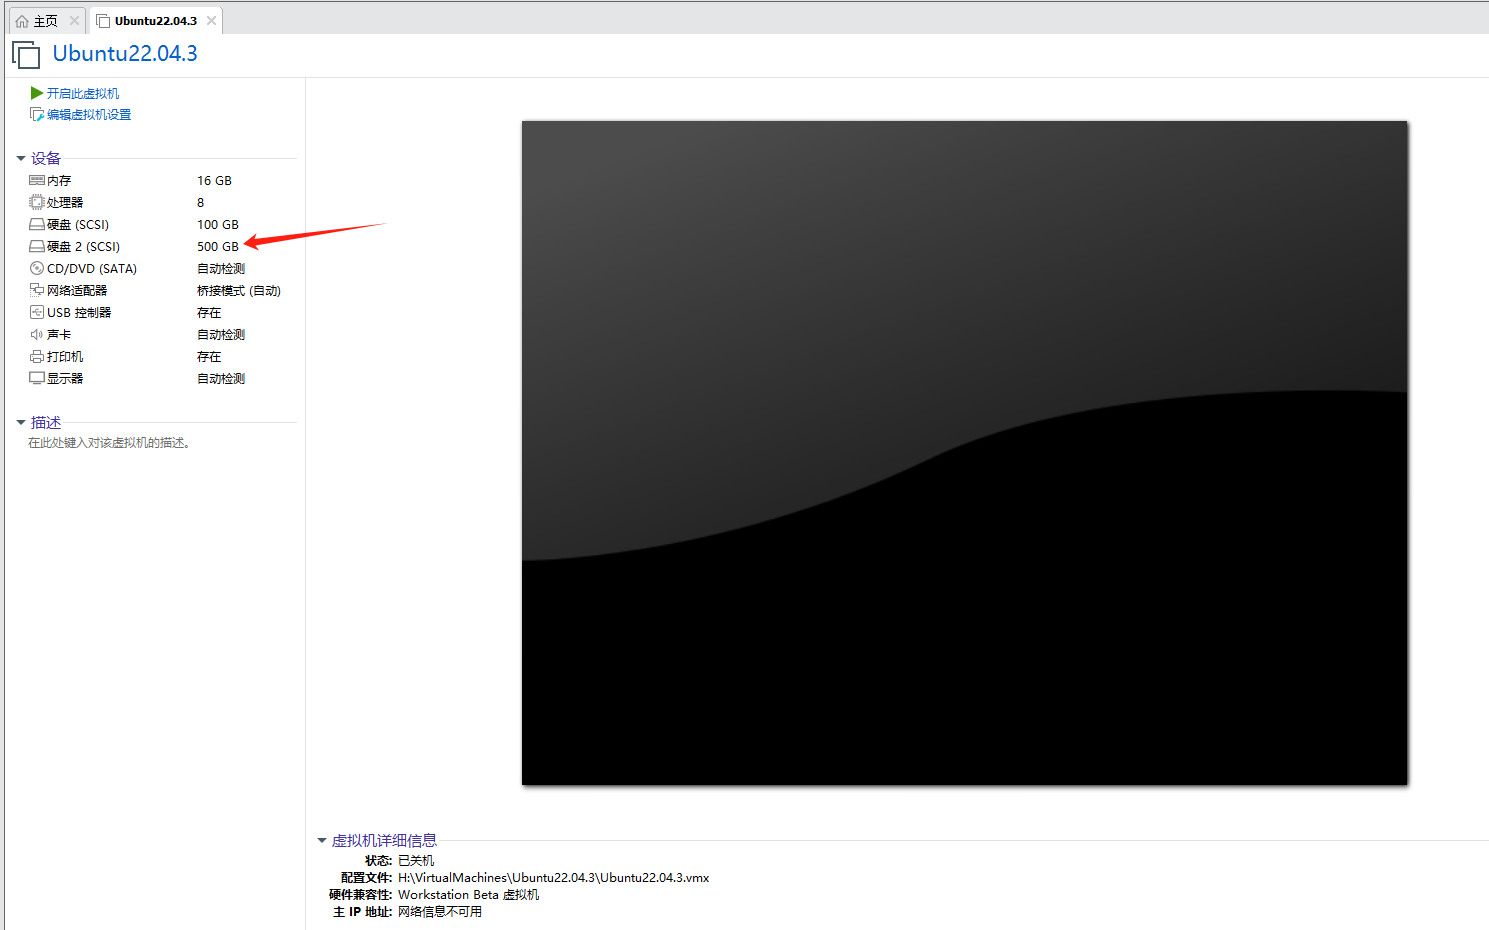Click the USB controller icon
The image size is (1489, 930).
(x=37, y=313)
